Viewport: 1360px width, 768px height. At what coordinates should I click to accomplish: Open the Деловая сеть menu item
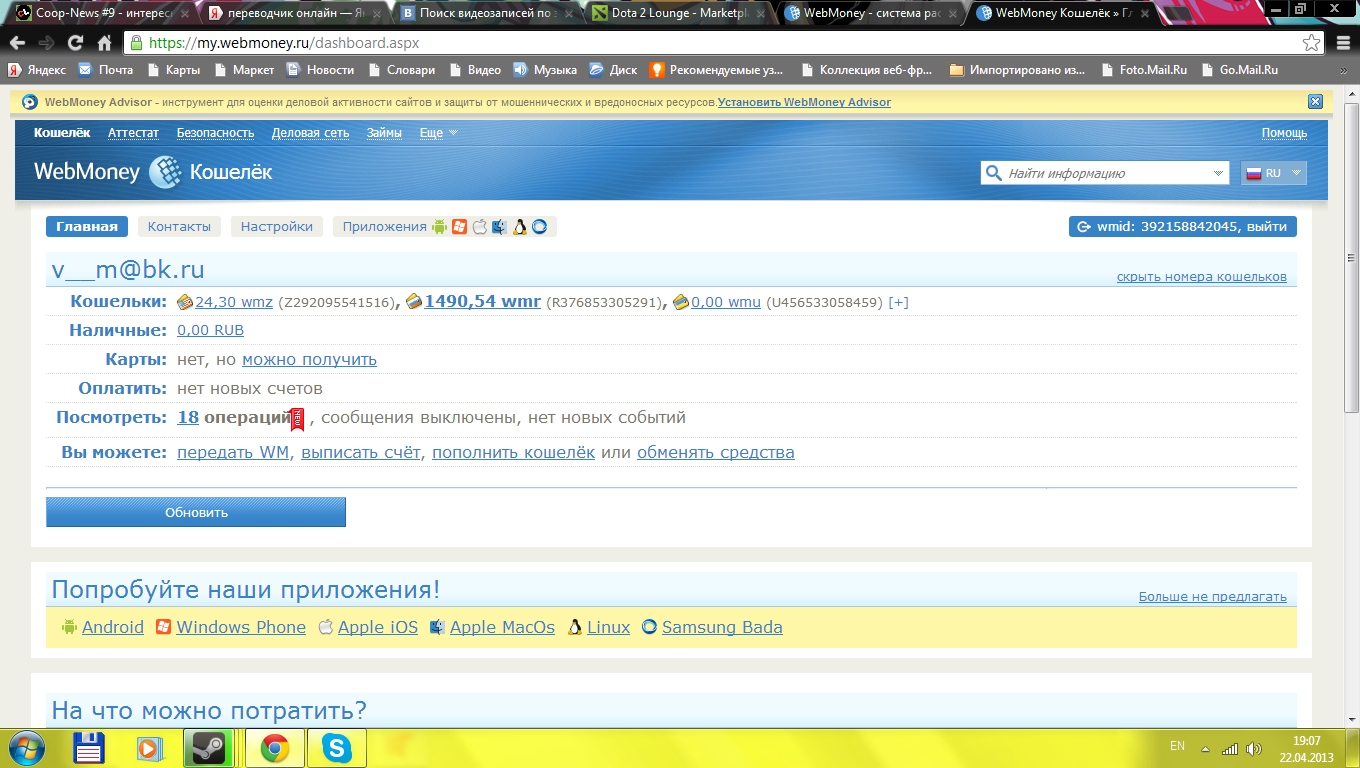tap(310, 132)
